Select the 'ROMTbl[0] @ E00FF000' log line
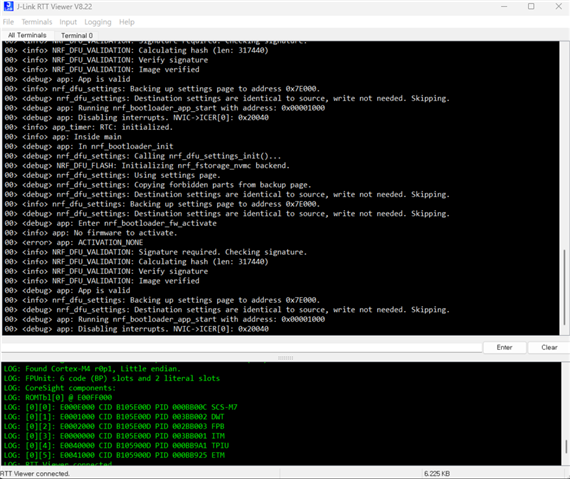The width and height of the screenshot is (570, 479). coord(58,398)
